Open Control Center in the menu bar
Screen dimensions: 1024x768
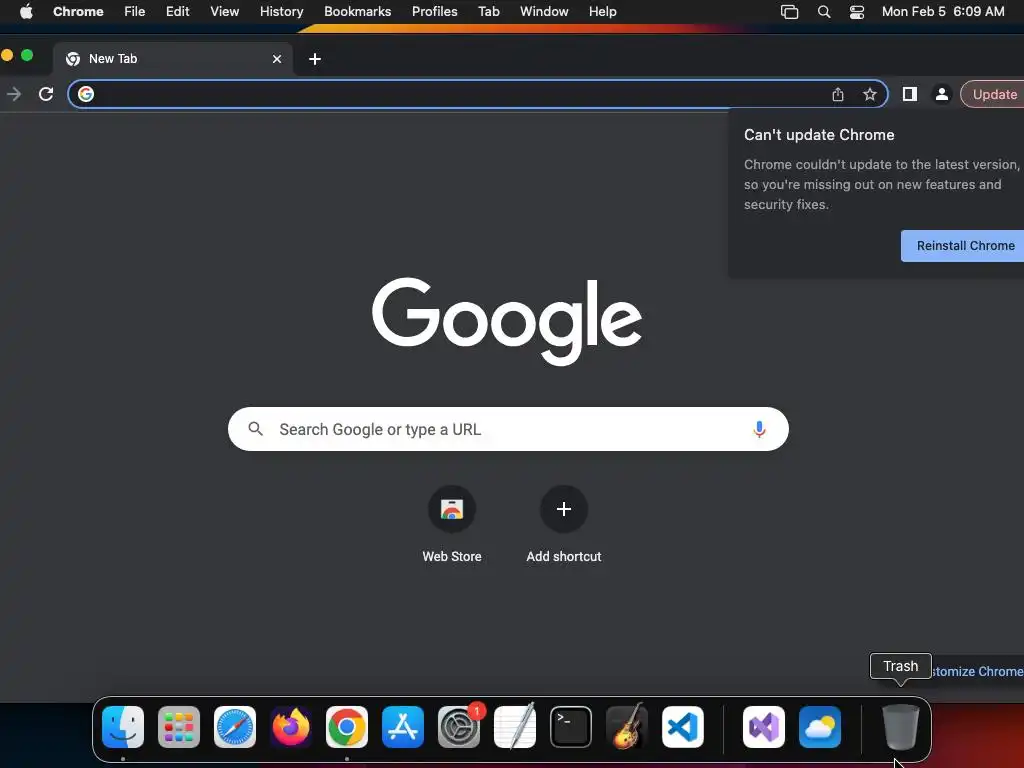click(857, 12)
